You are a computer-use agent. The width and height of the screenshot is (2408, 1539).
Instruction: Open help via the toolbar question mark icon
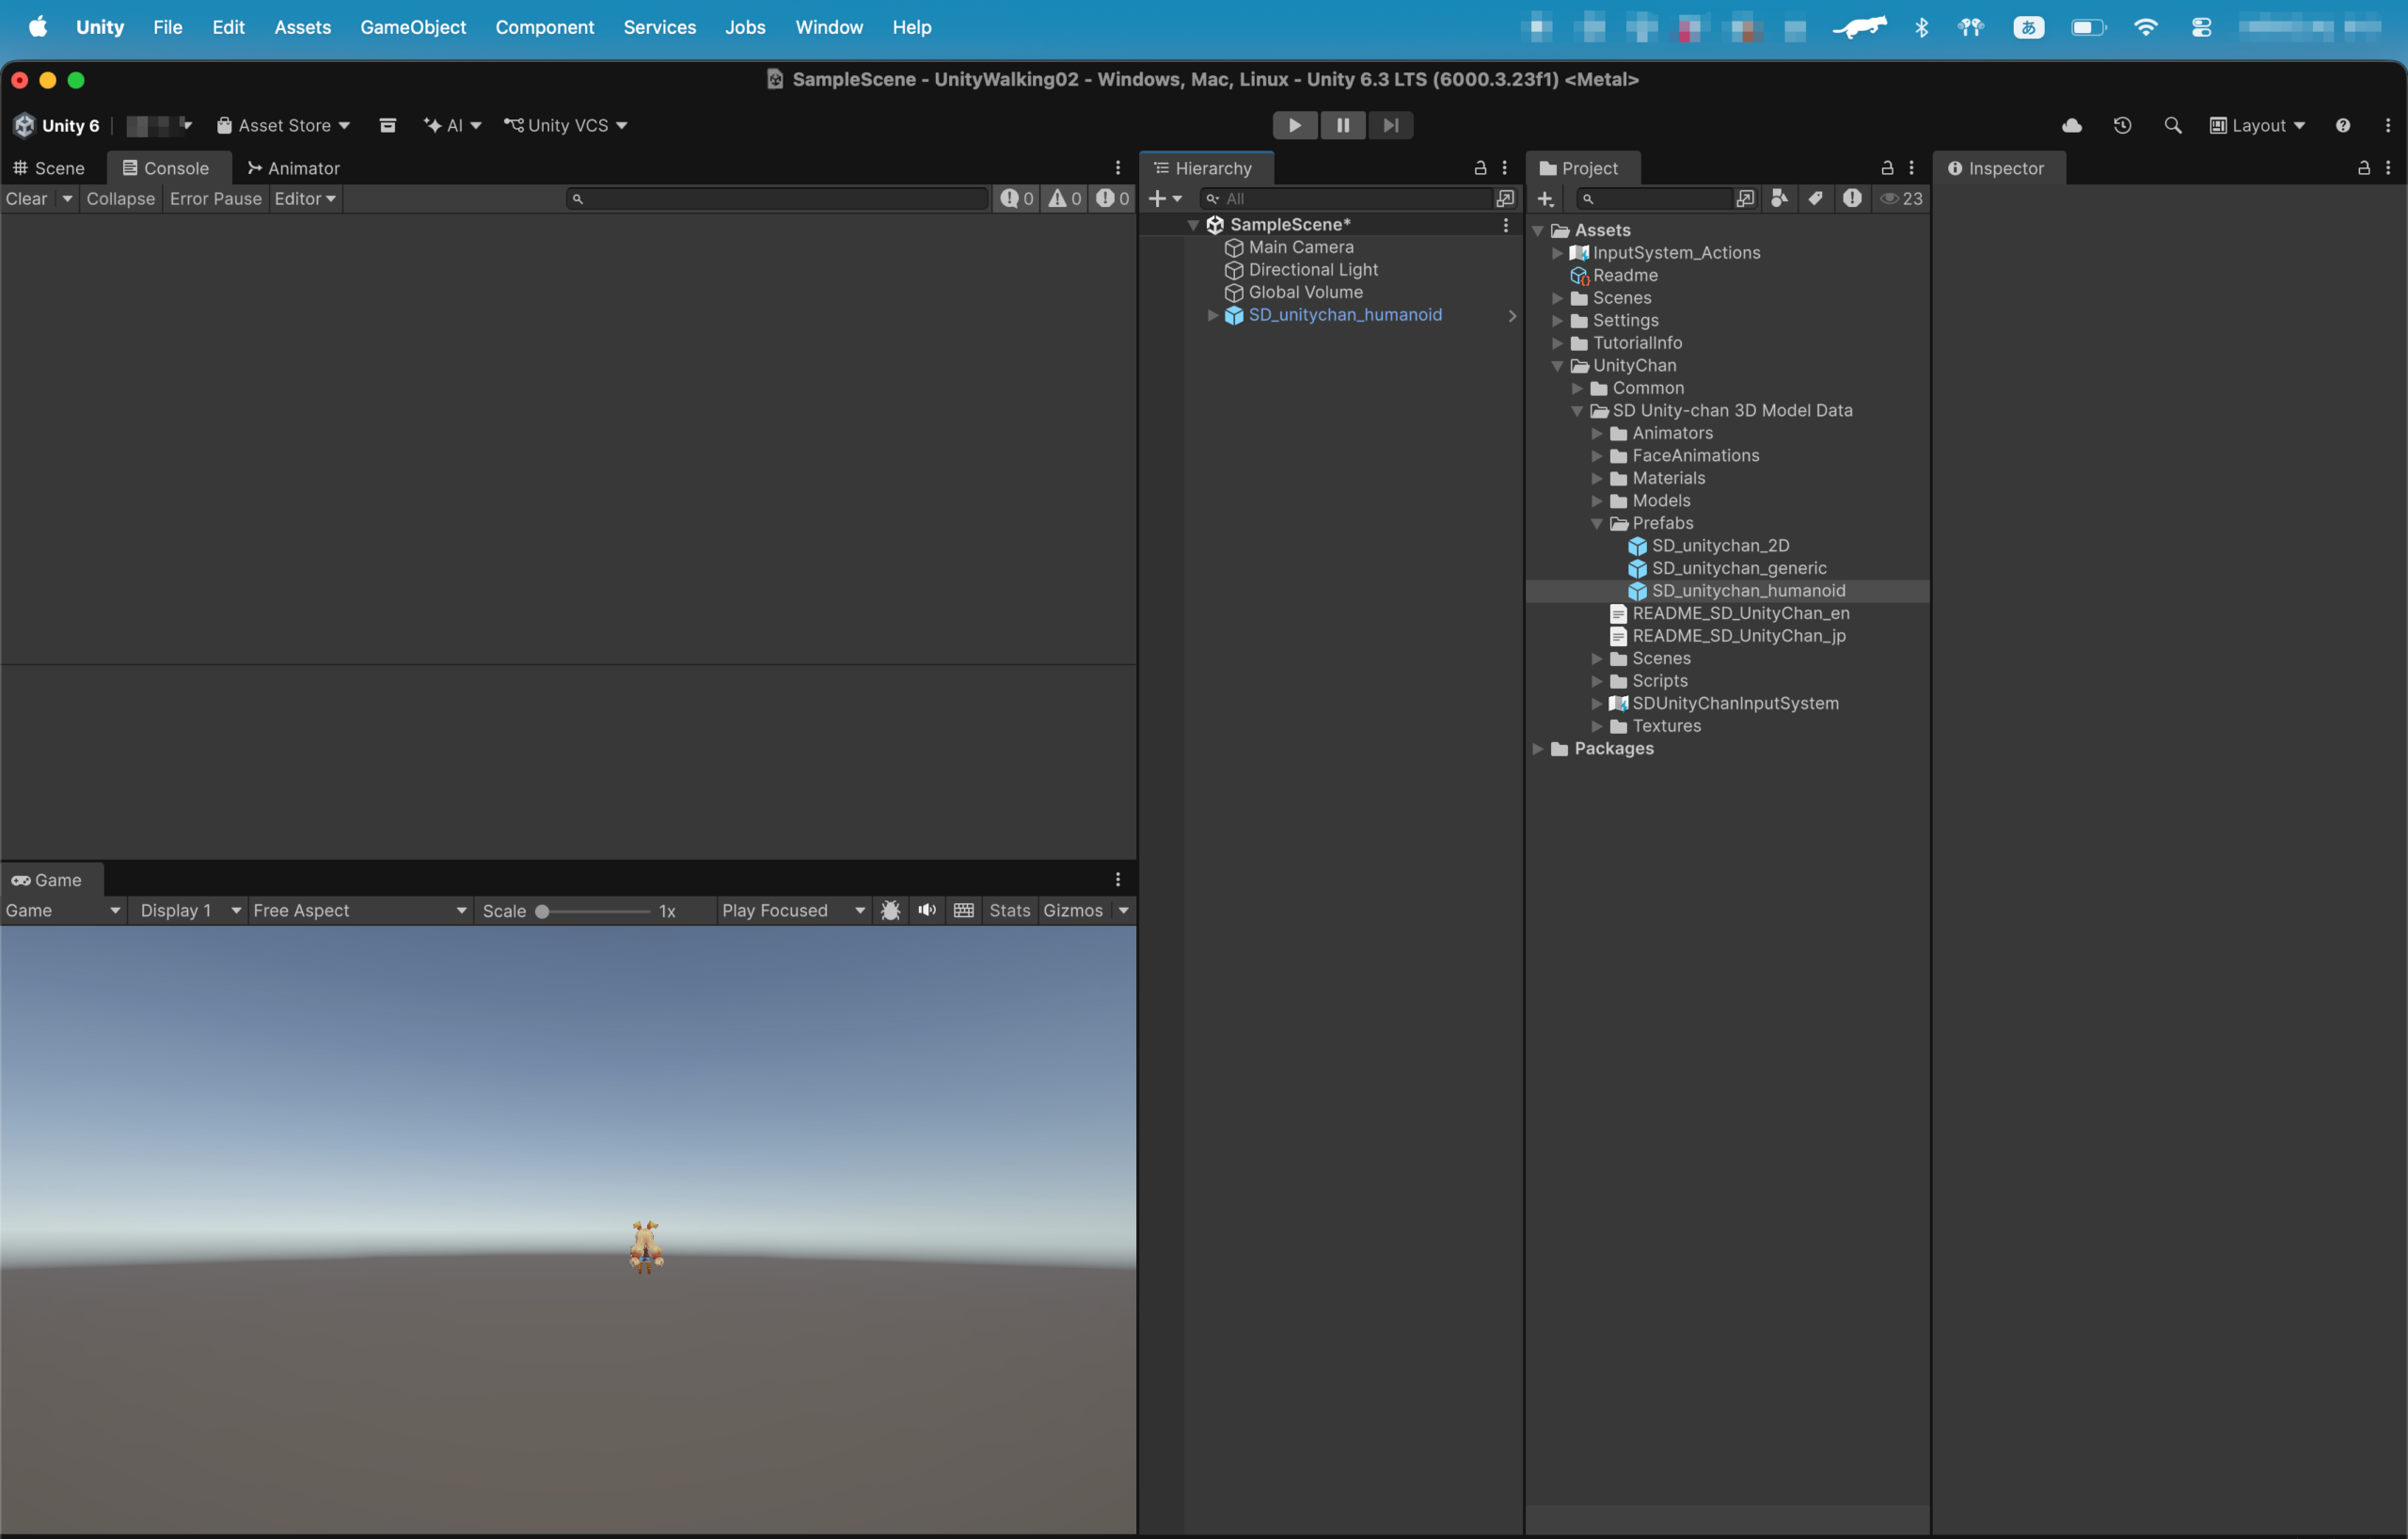pos(2343,125)
